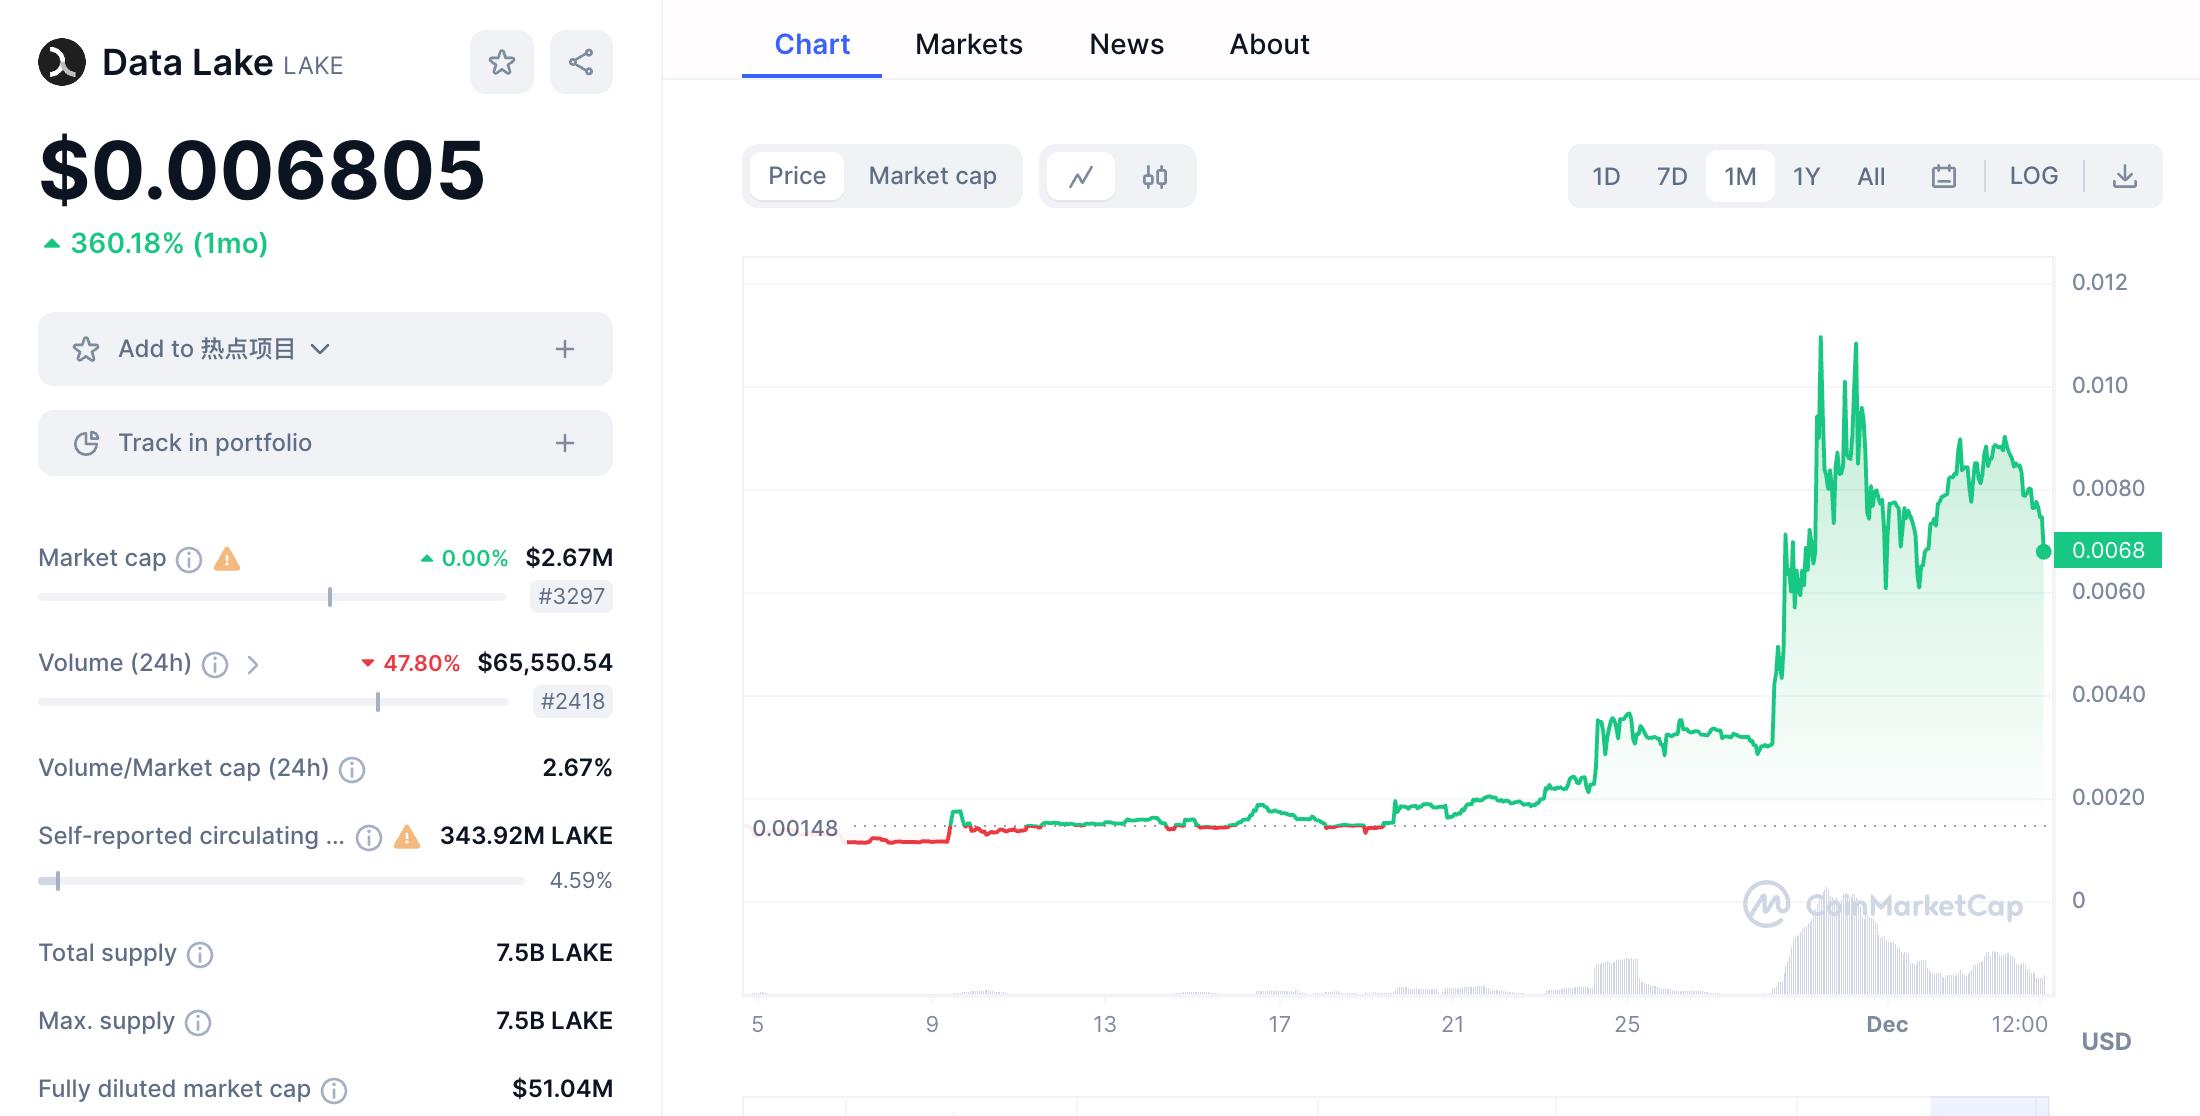The width and height of the screenshot is (2200, 1116).
Task: Click the share icon for LAKE
Action: click(579, 63)
